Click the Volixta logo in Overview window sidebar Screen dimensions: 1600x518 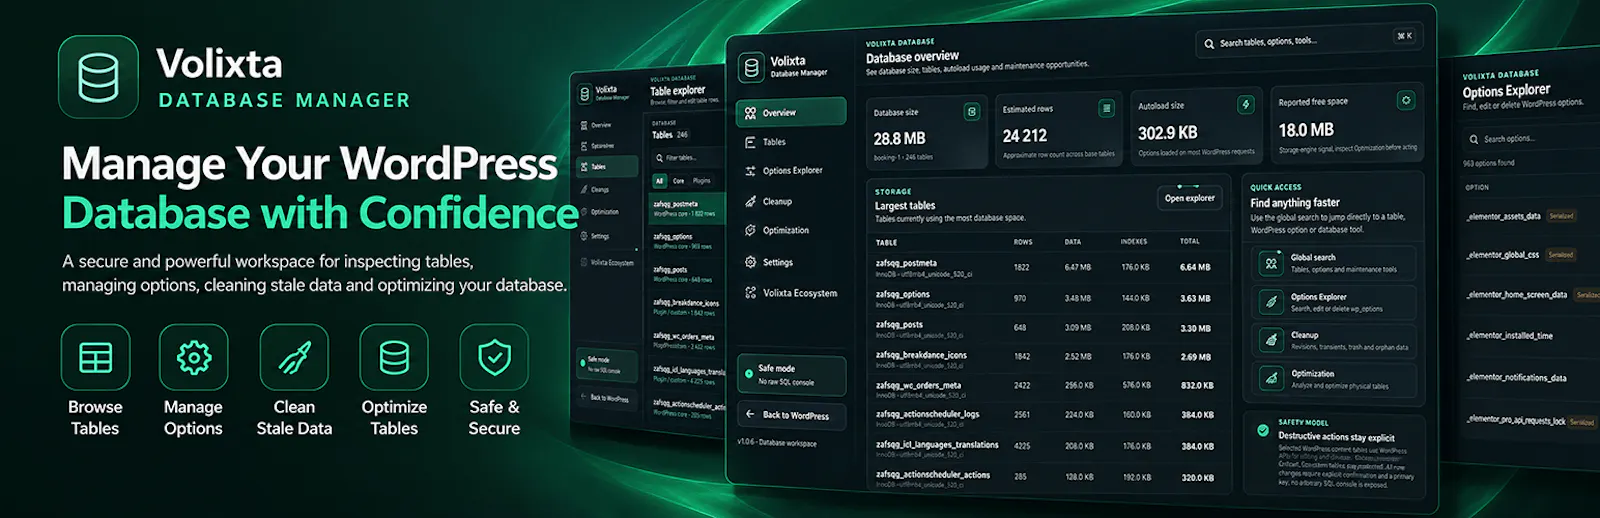click(x=751, y=68)
